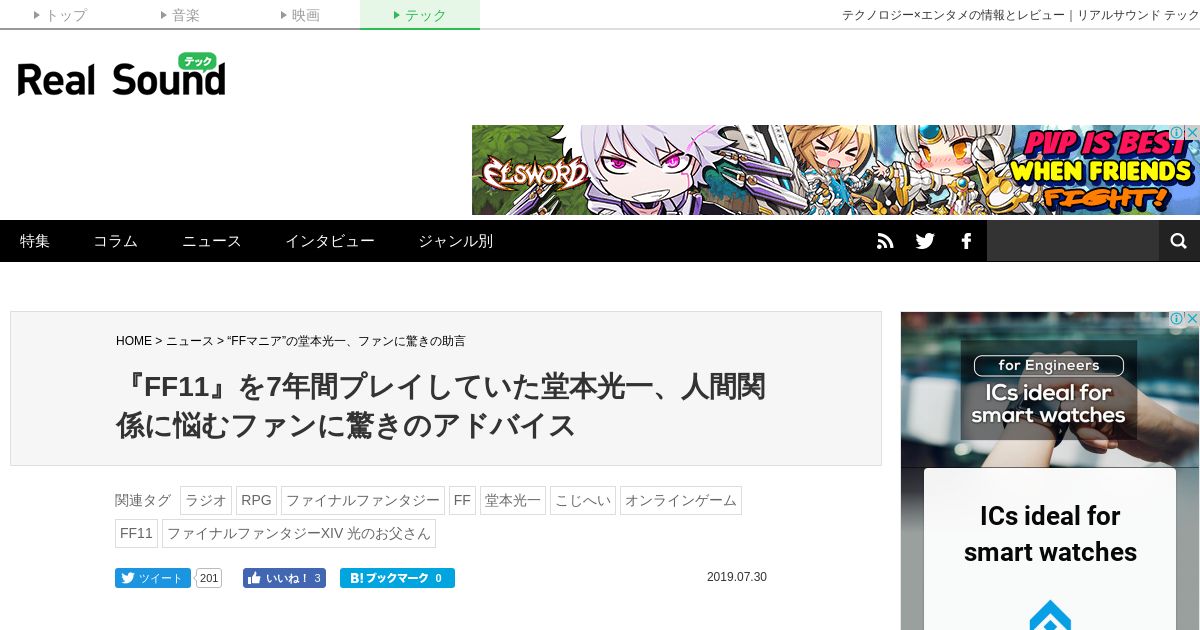This screenshot has height=630, width=1200.
Task: Switch to the 音楽 tab
Action: 180,15
